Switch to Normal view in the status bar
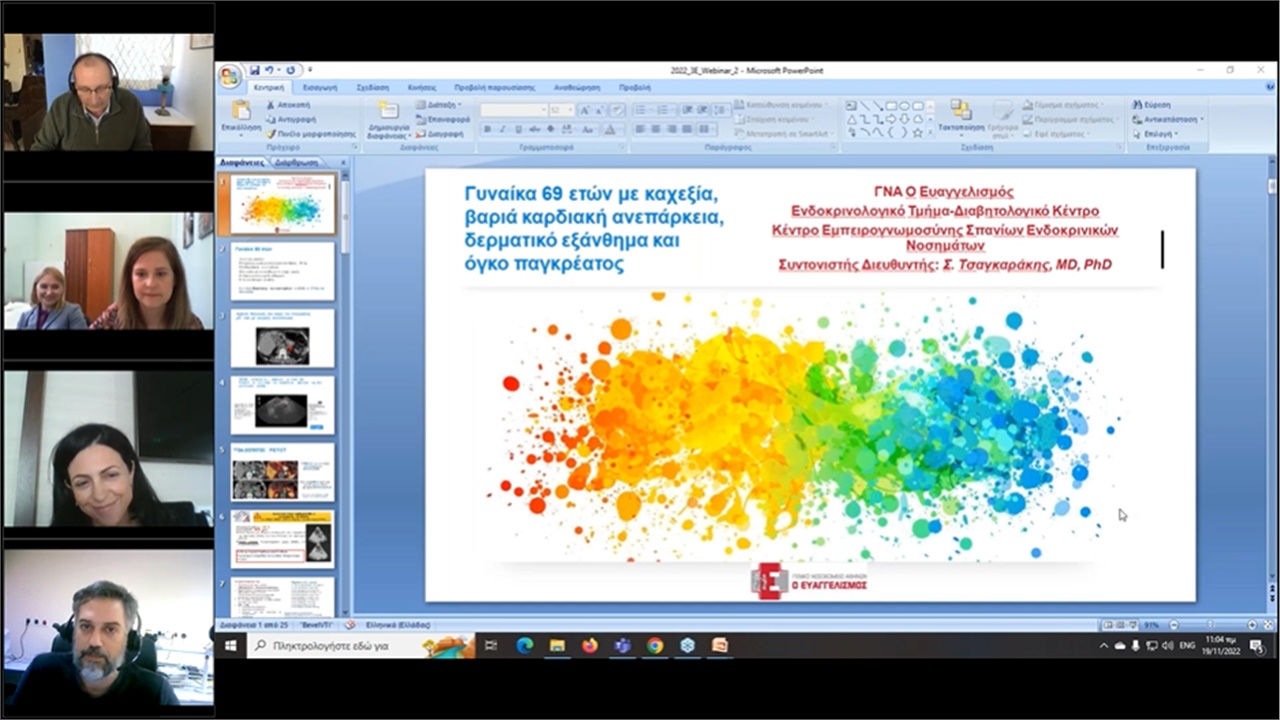The image size is (1280, 720). tap(1109, 623)
